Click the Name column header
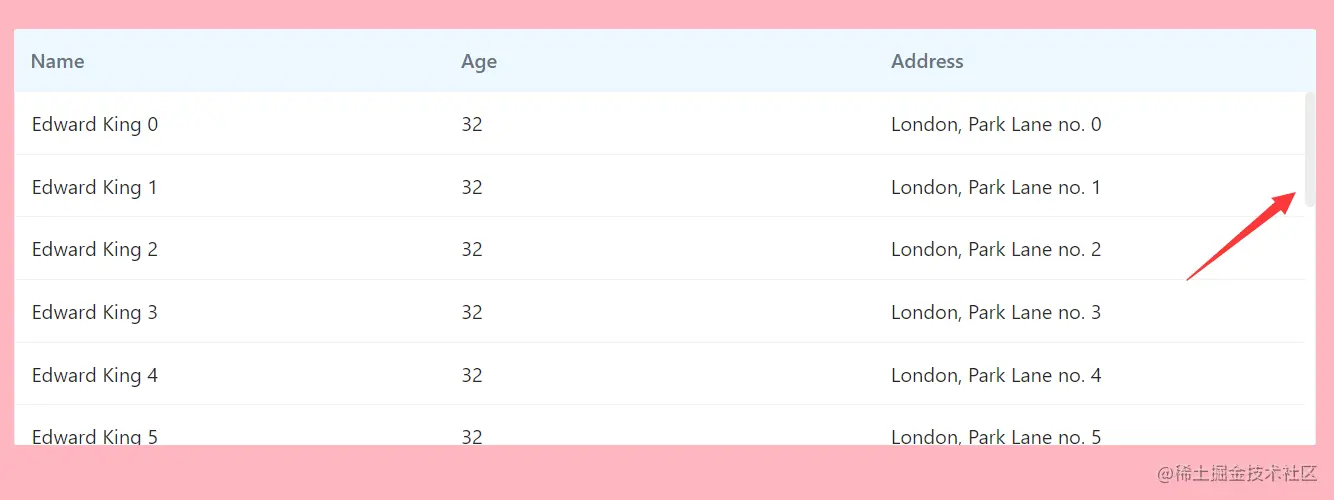1334x500 pixels. [x=58, y=61]
